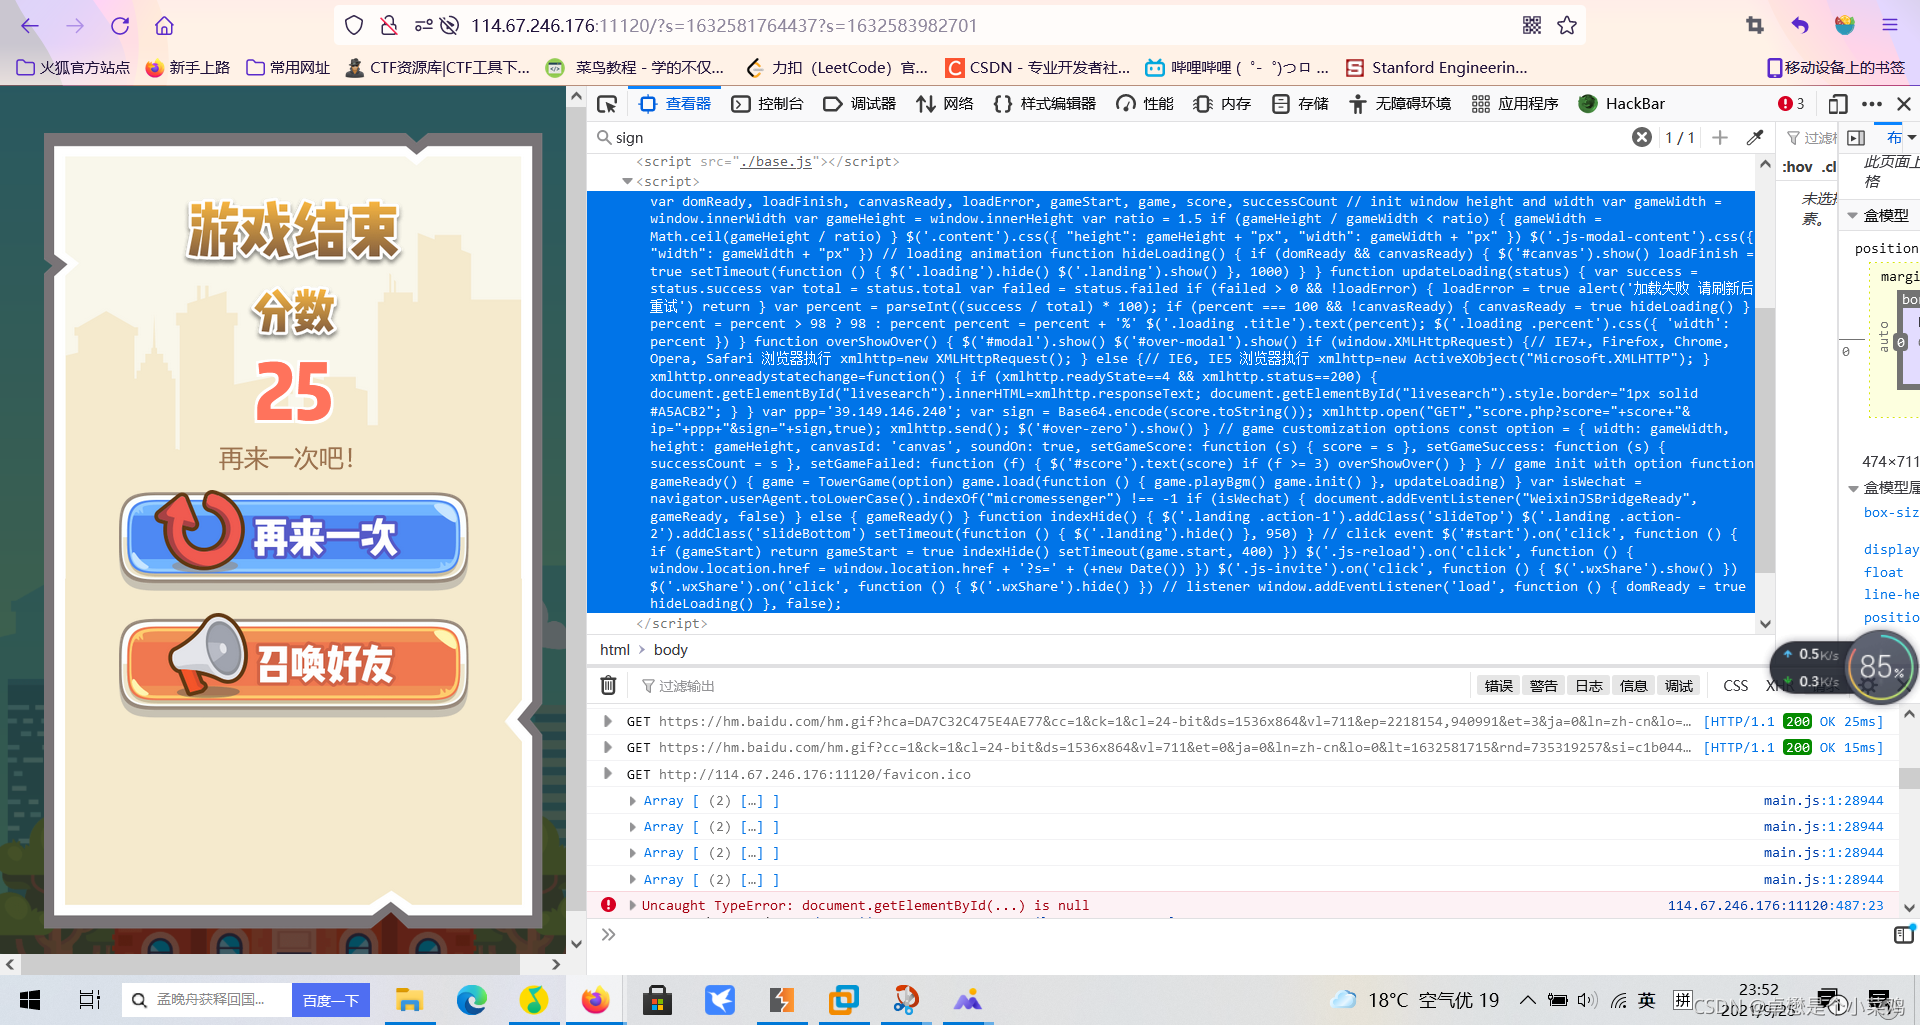Switch to the 控制台 console tab
The image size is (1920, 1025).
[x=768, y=104]
